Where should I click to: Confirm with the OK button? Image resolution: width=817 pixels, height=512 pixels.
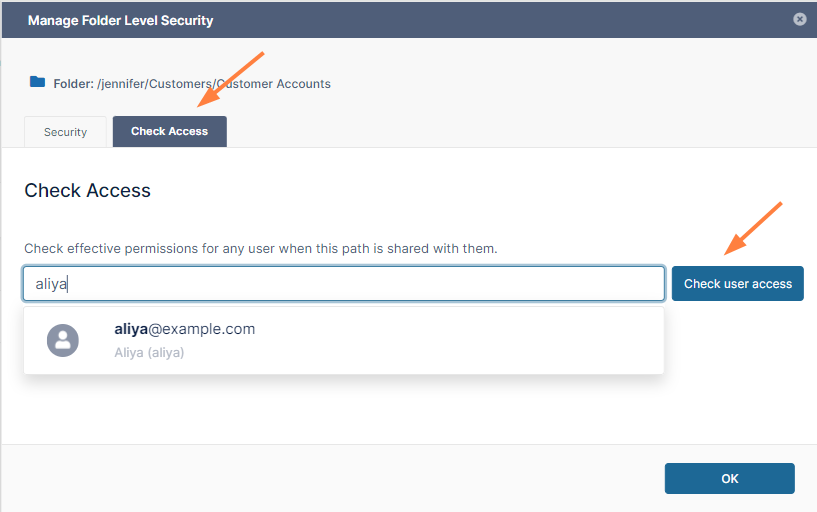click(729, 478)
